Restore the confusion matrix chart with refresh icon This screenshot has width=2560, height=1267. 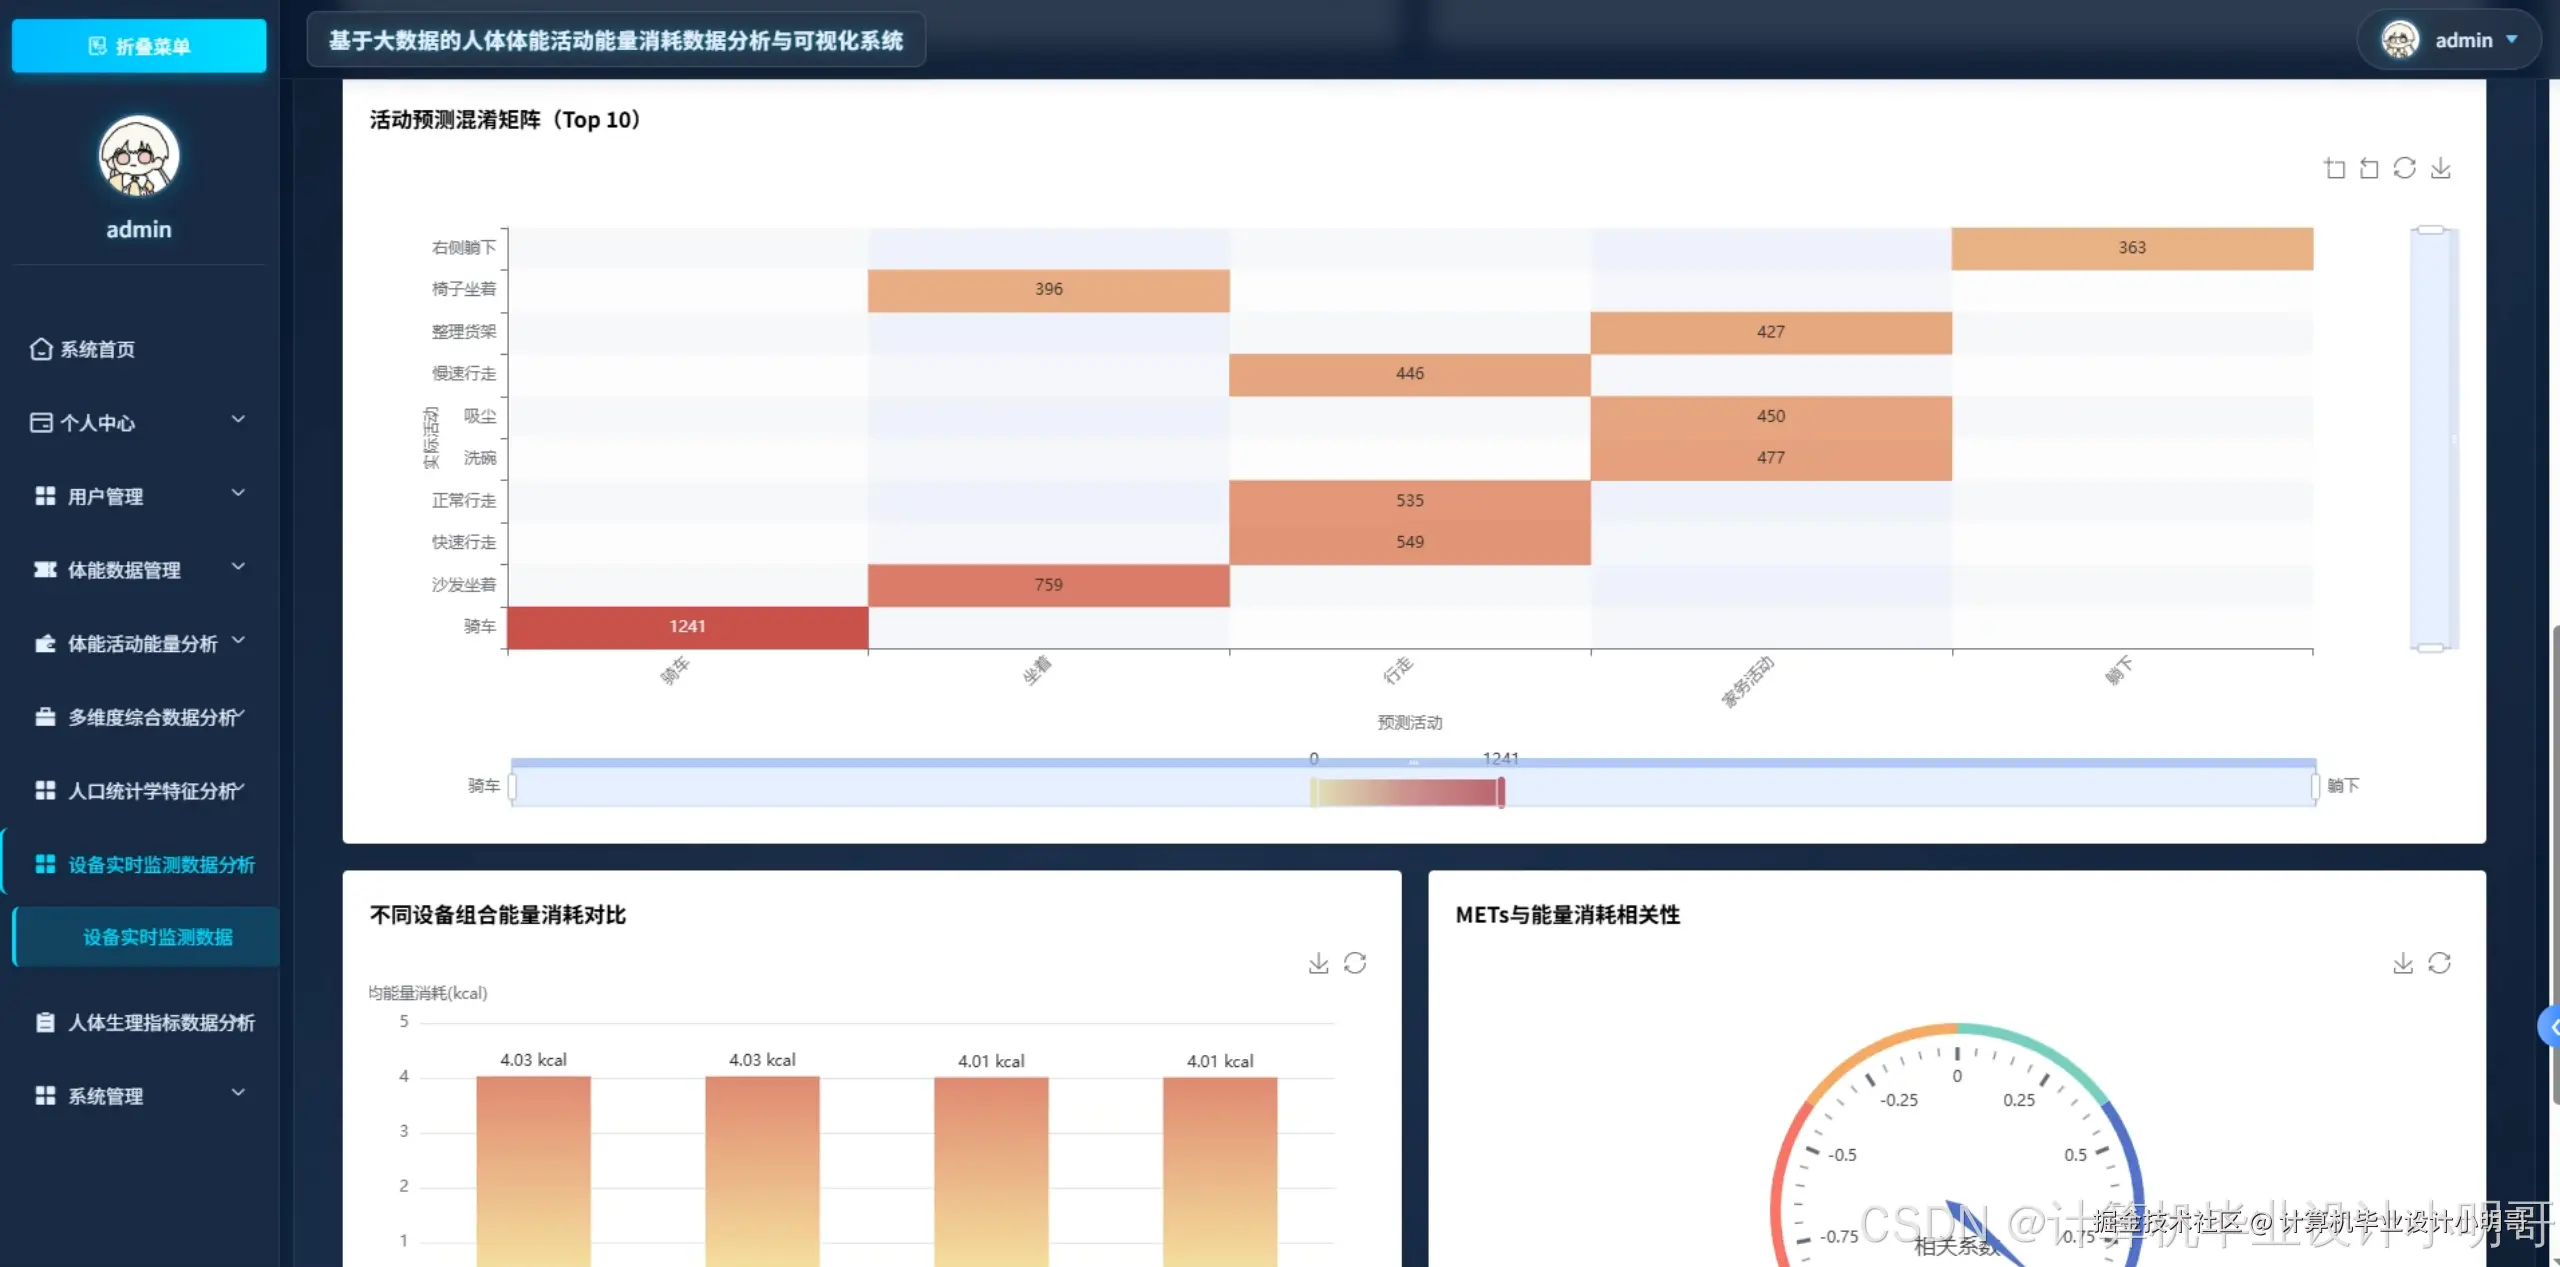tap(2404, 168)
